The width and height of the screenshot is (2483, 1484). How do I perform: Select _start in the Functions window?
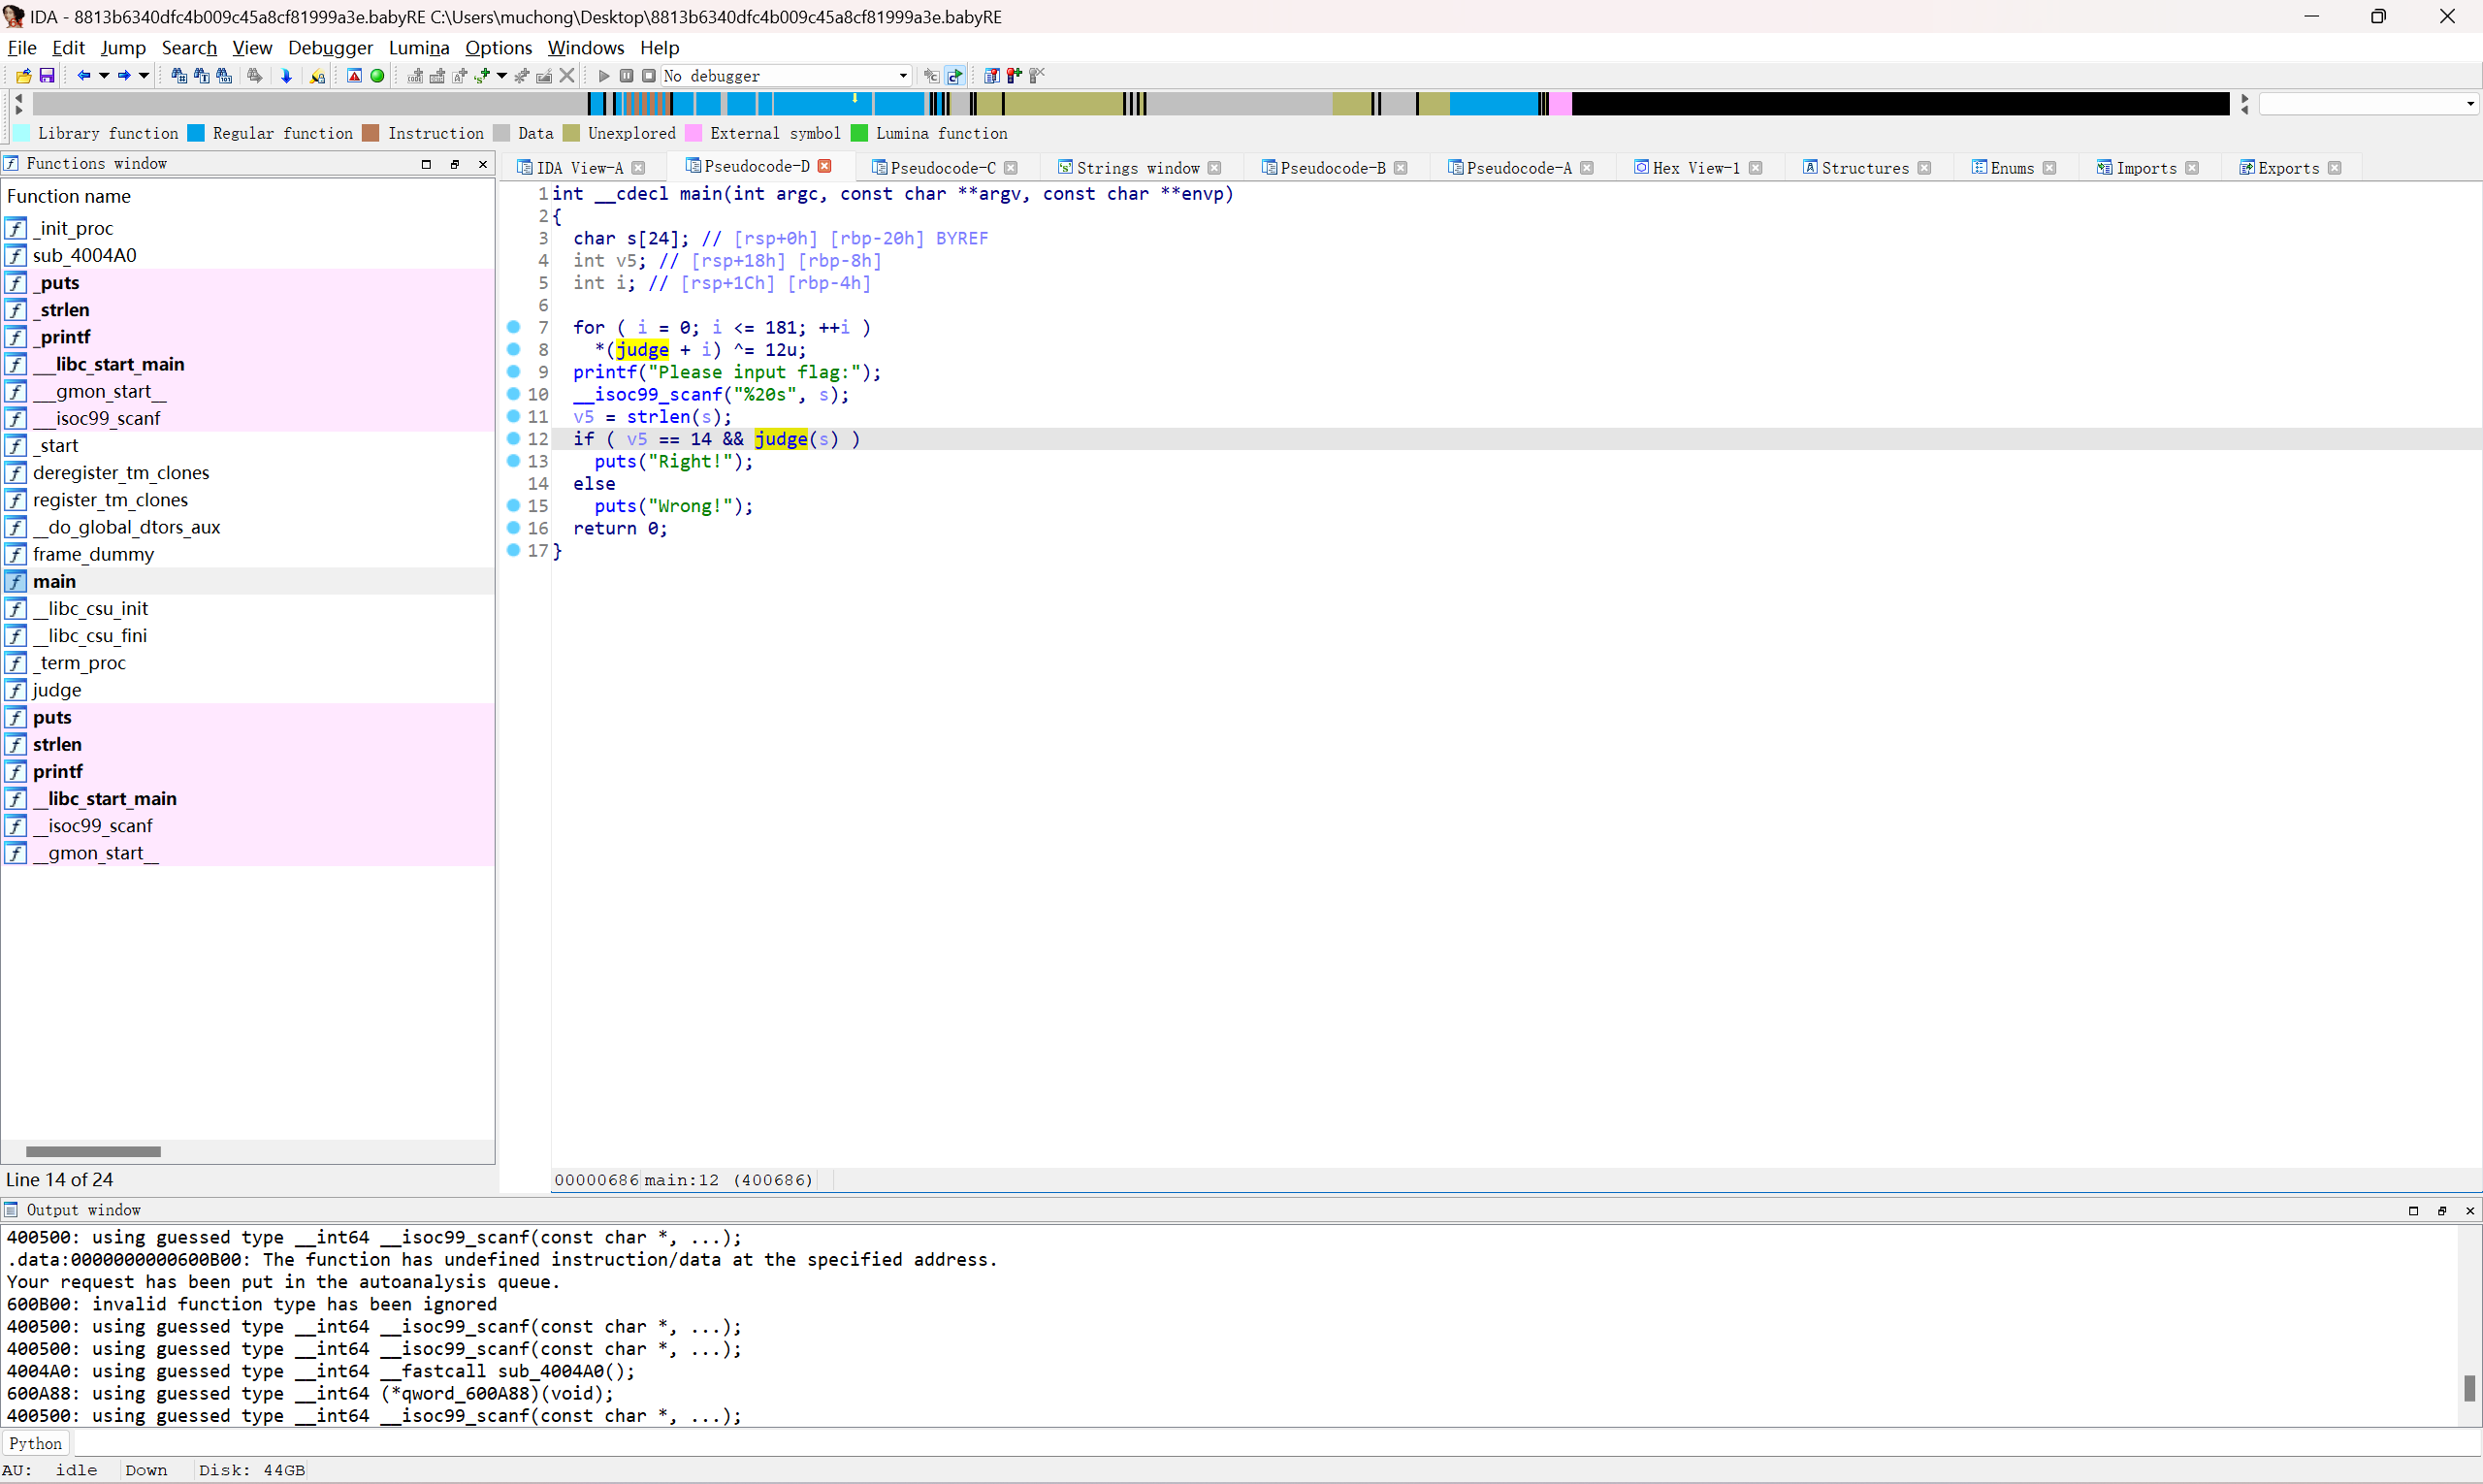click(248, 445)
